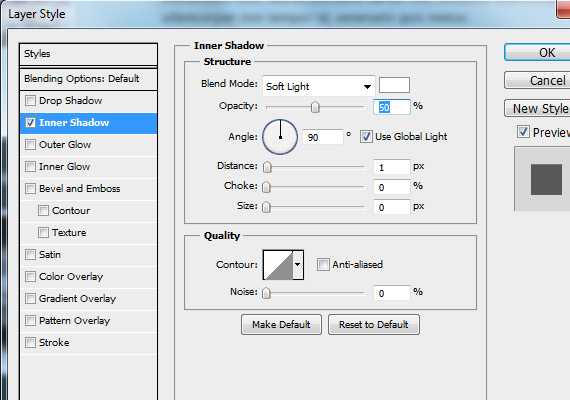The width and height of the screenshot is (570, 400).
Task: Uncheck Use Global Light
Action: 366,137
